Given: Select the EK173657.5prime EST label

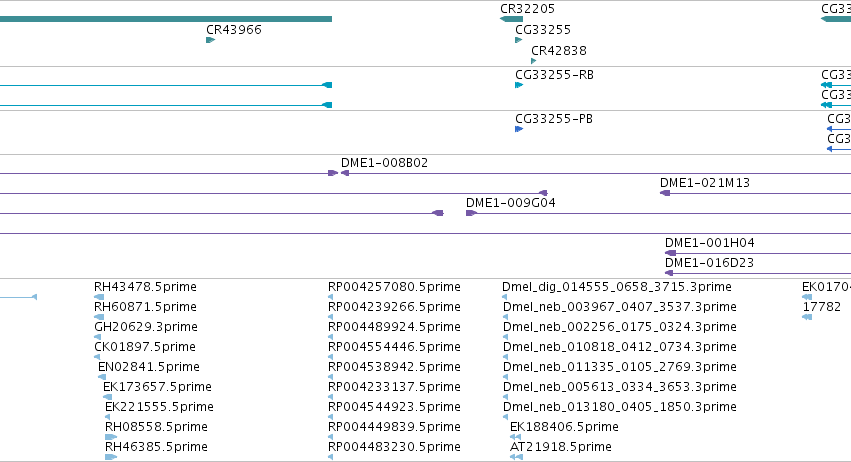Looking at the screenshot, I should [x=157, y=387].
